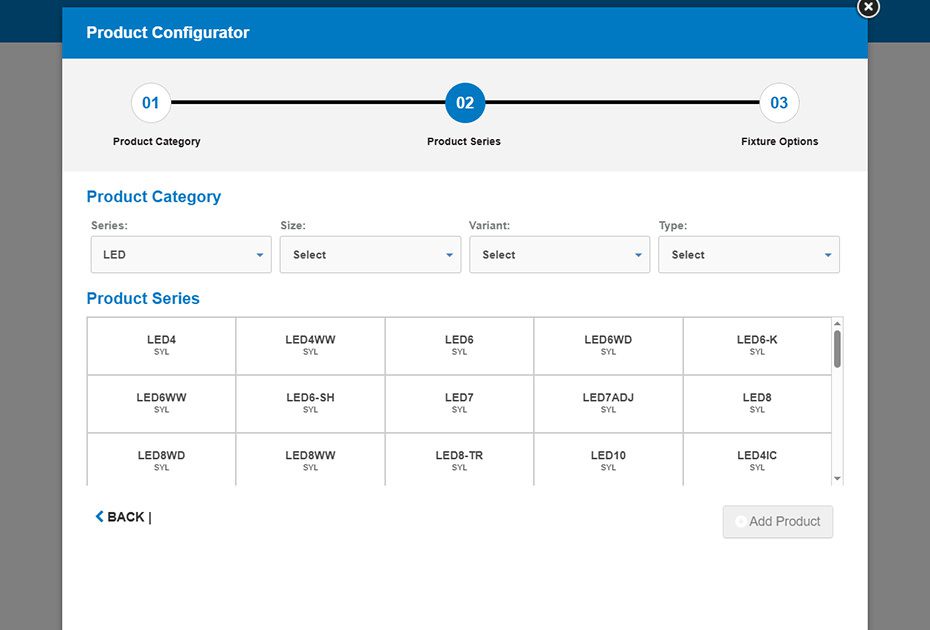Open the Series dropdown showing LED
Viewport: 930px width, 630px height.
pos(181,255)
